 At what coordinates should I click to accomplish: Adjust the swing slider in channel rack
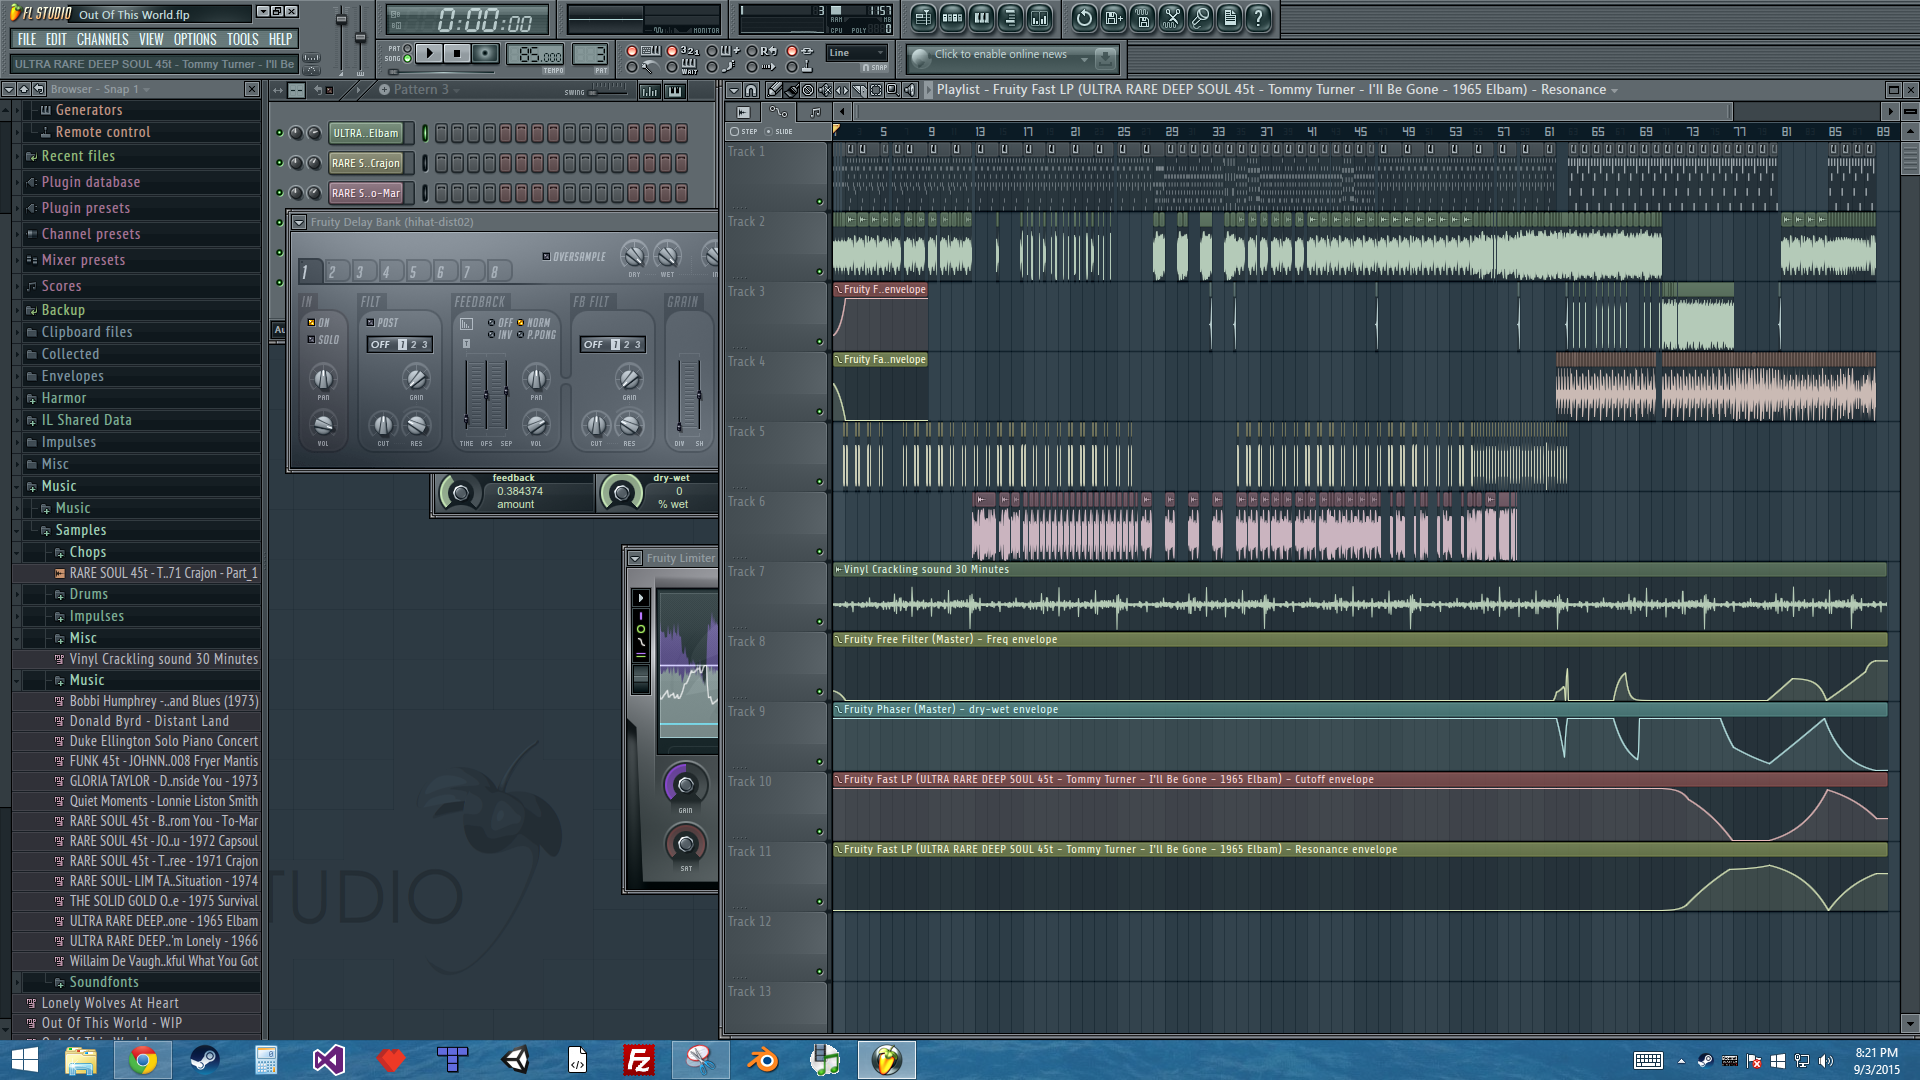click(607, 90)
